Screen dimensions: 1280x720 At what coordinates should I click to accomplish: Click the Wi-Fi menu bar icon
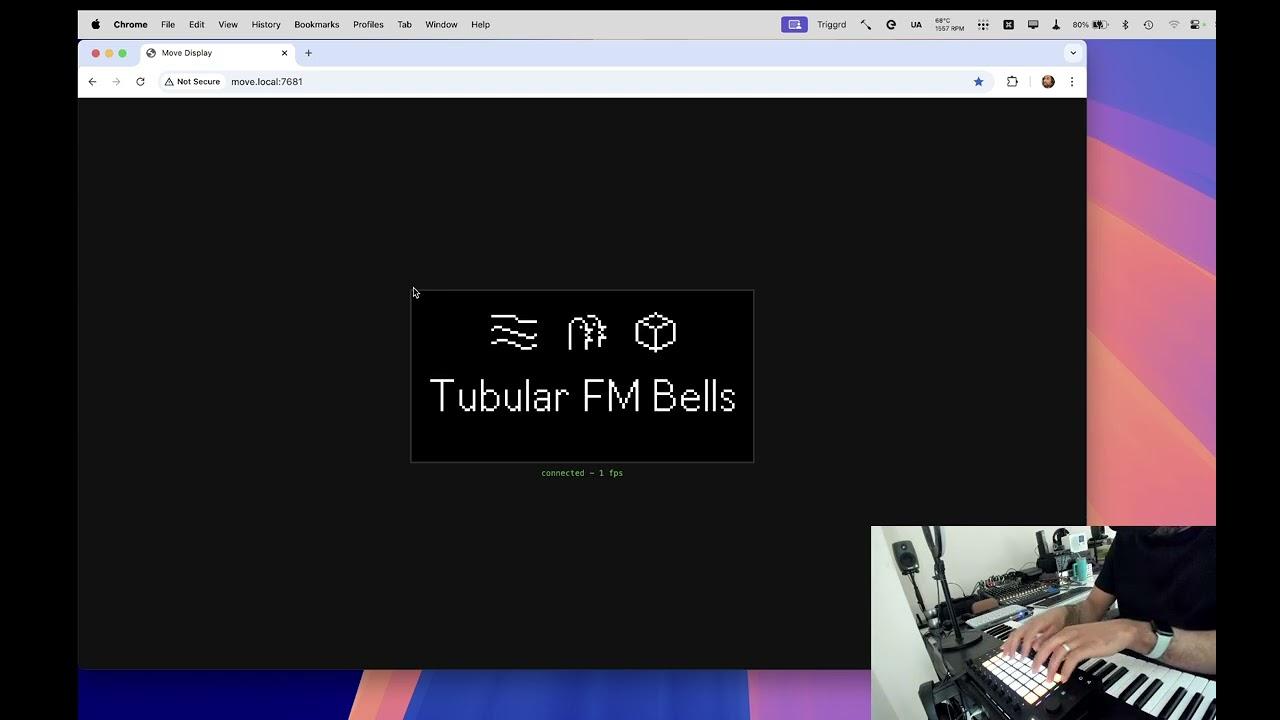(x=1174, y=24)
